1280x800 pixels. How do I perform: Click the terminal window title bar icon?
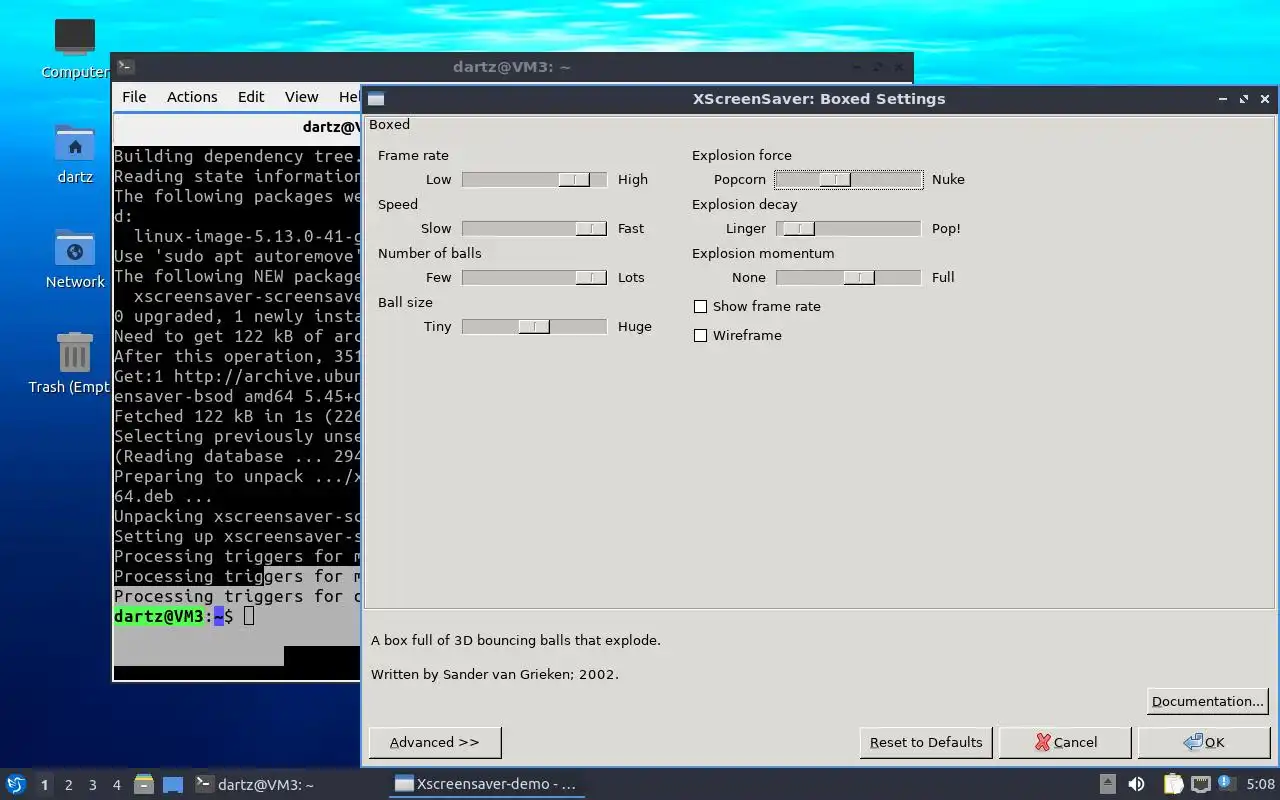(125, 67)
